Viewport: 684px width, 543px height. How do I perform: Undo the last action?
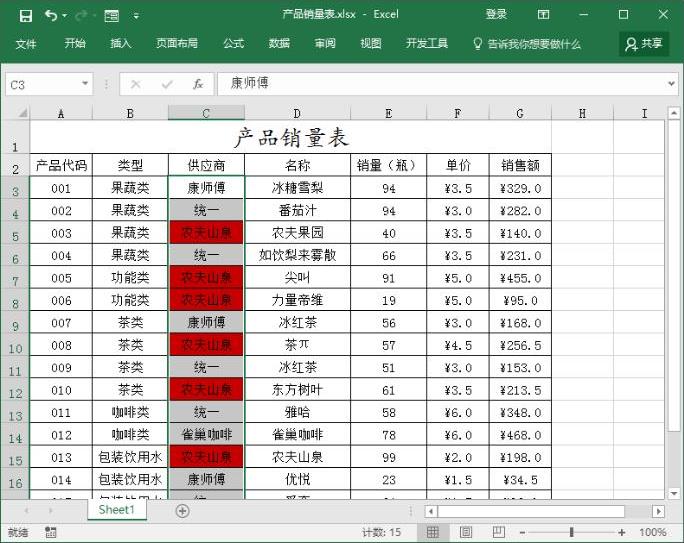[51, 16]
